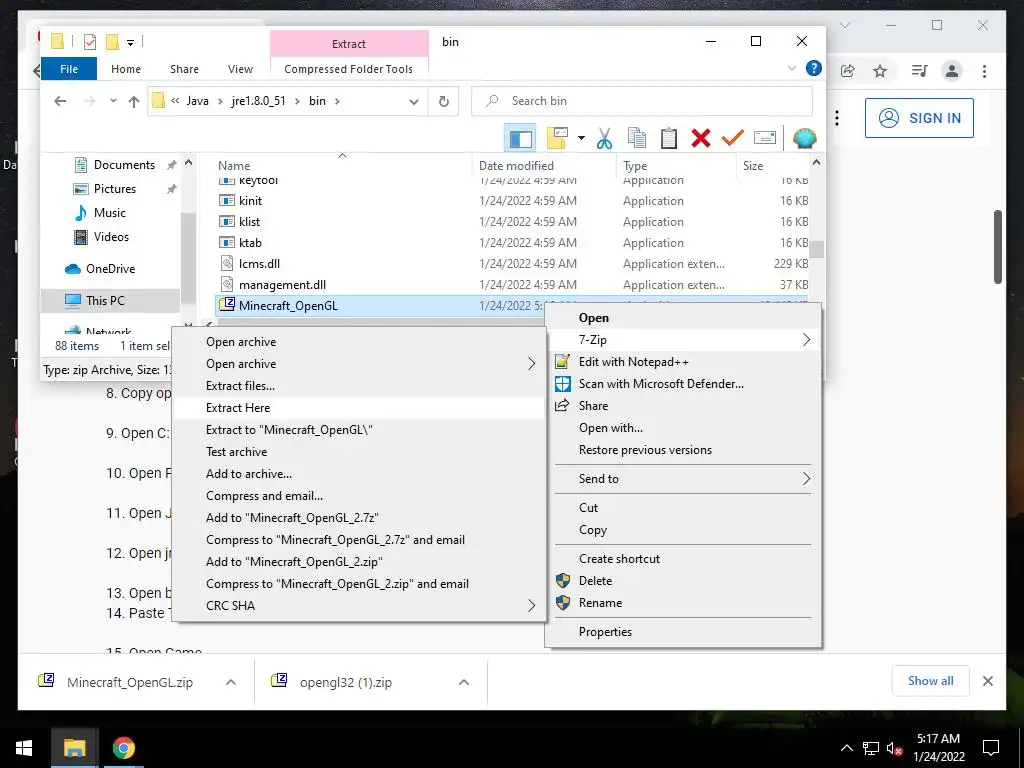Click Chrome media control icon

920,71
